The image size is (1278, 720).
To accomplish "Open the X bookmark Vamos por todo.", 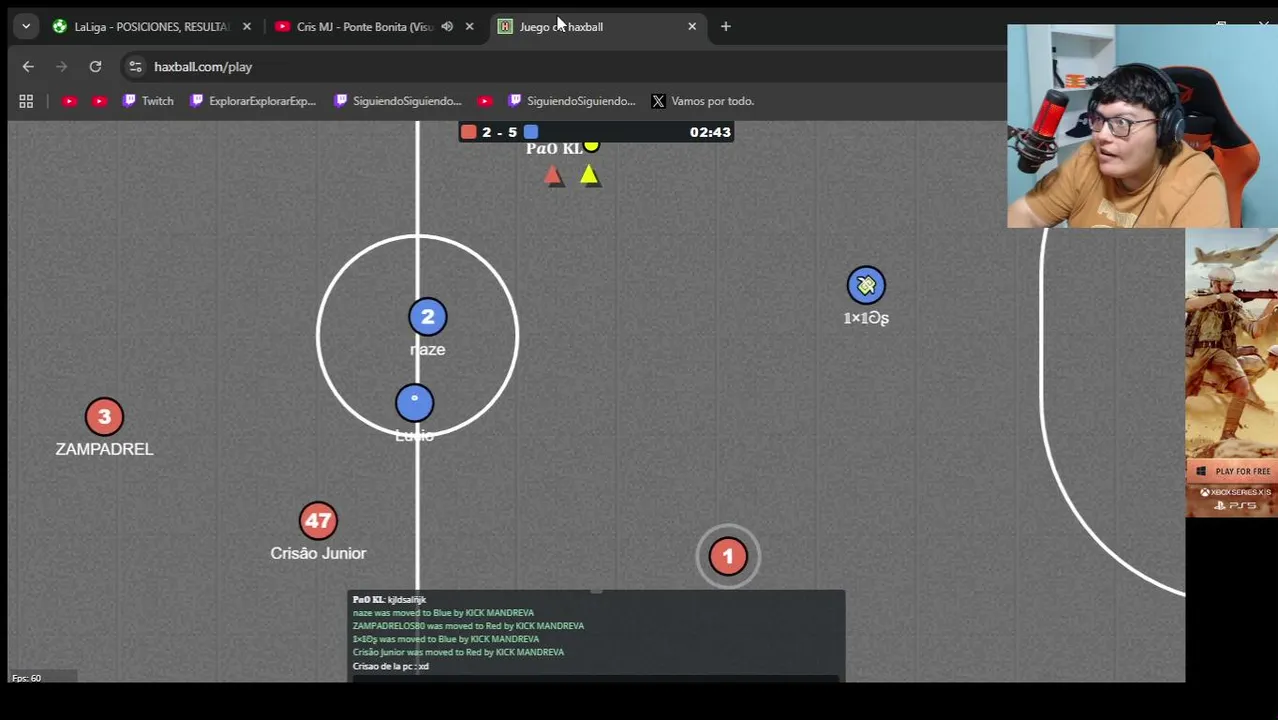I will (703, 101).
